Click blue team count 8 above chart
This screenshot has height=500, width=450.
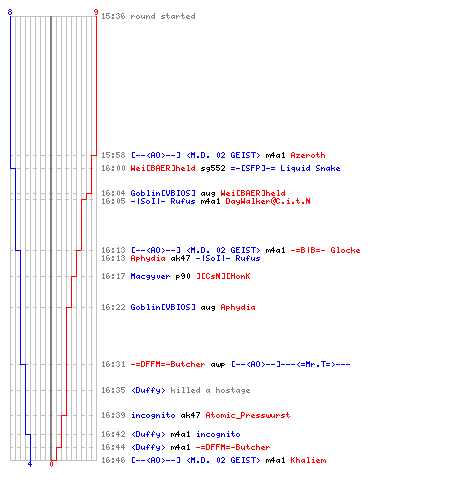click(x=10, y=12)
